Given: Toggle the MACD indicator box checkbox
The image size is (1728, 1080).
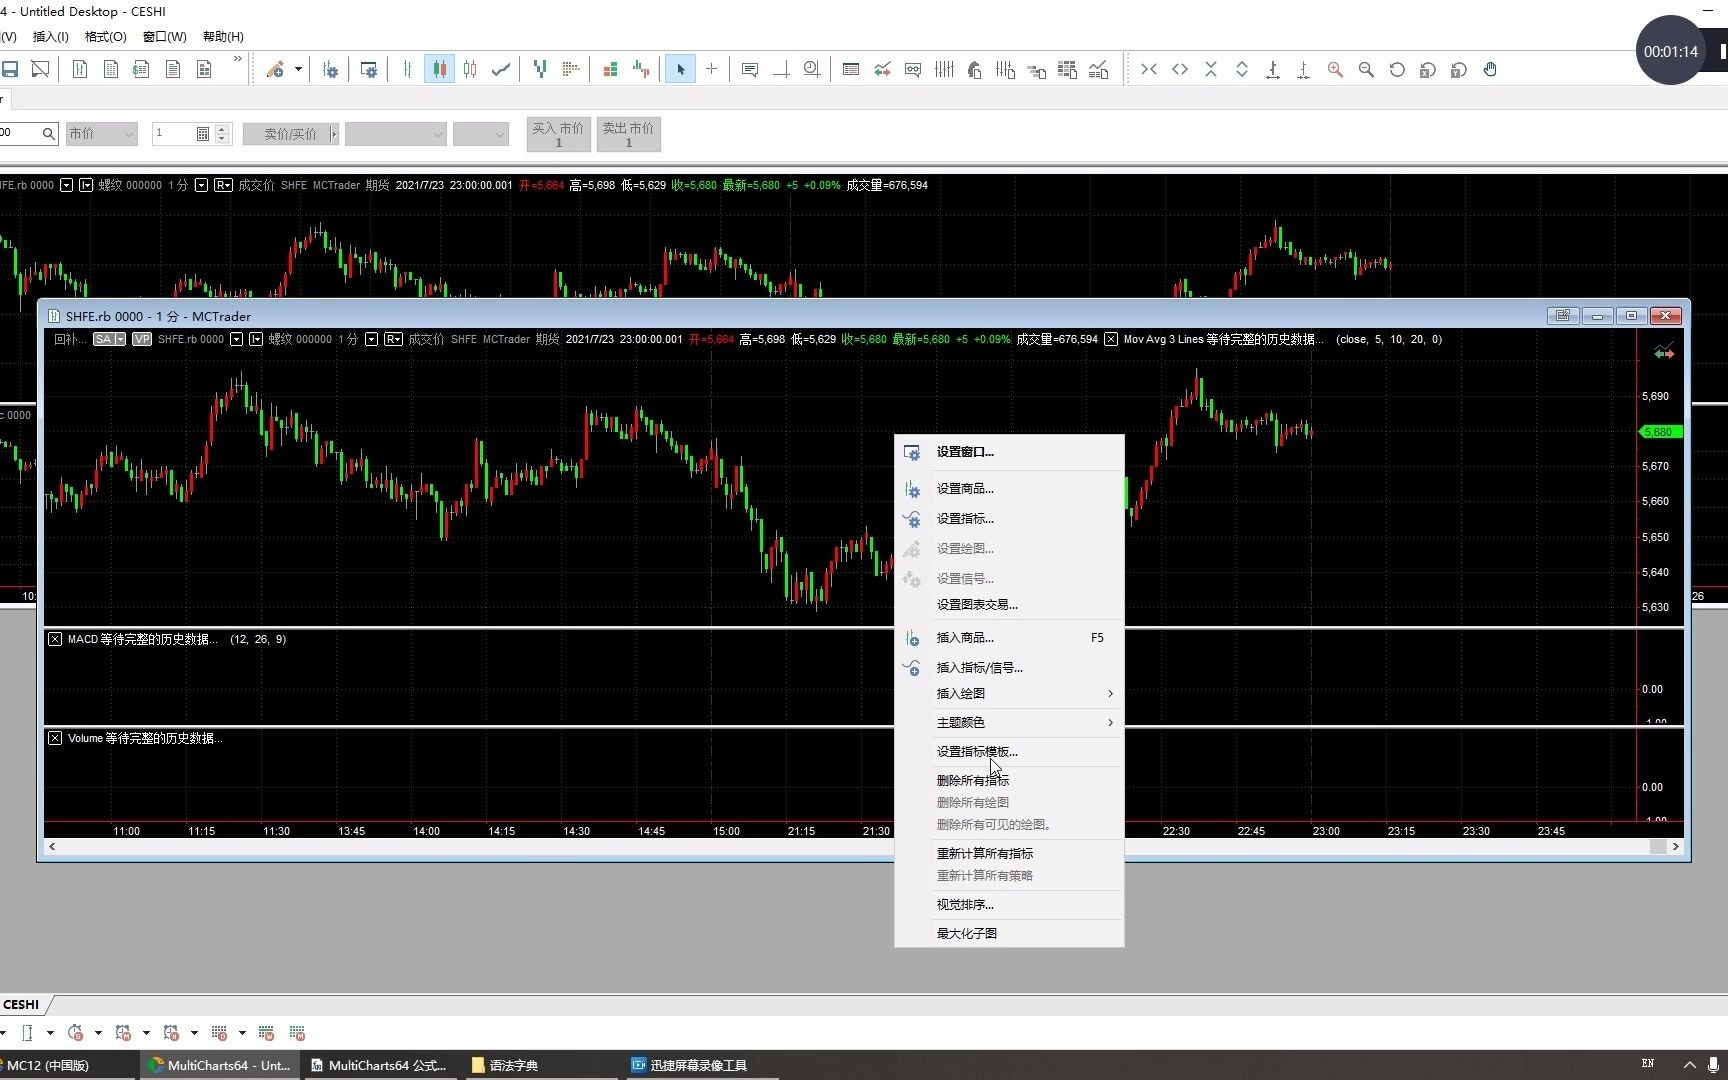Looking at the screenshot, I should tap(54, 639).
